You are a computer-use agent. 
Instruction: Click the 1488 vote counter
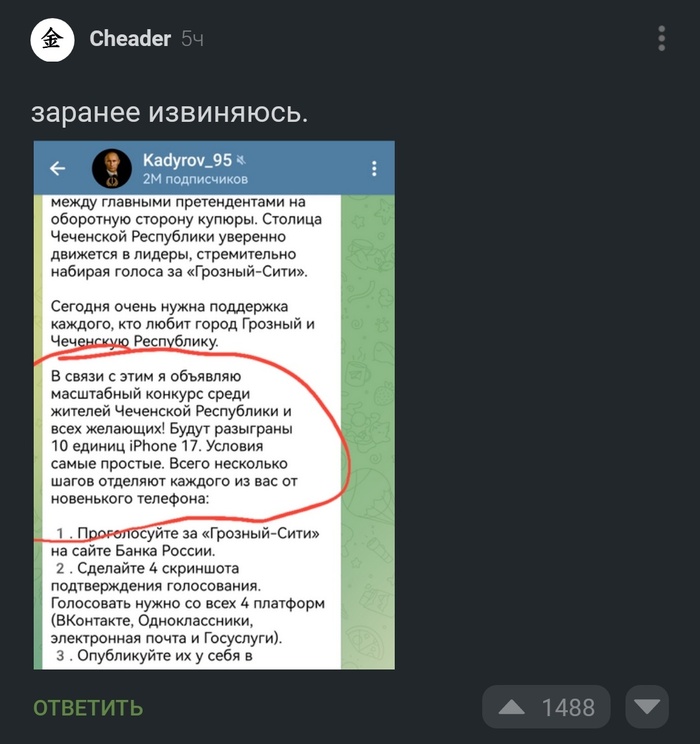tap(569, 708)
